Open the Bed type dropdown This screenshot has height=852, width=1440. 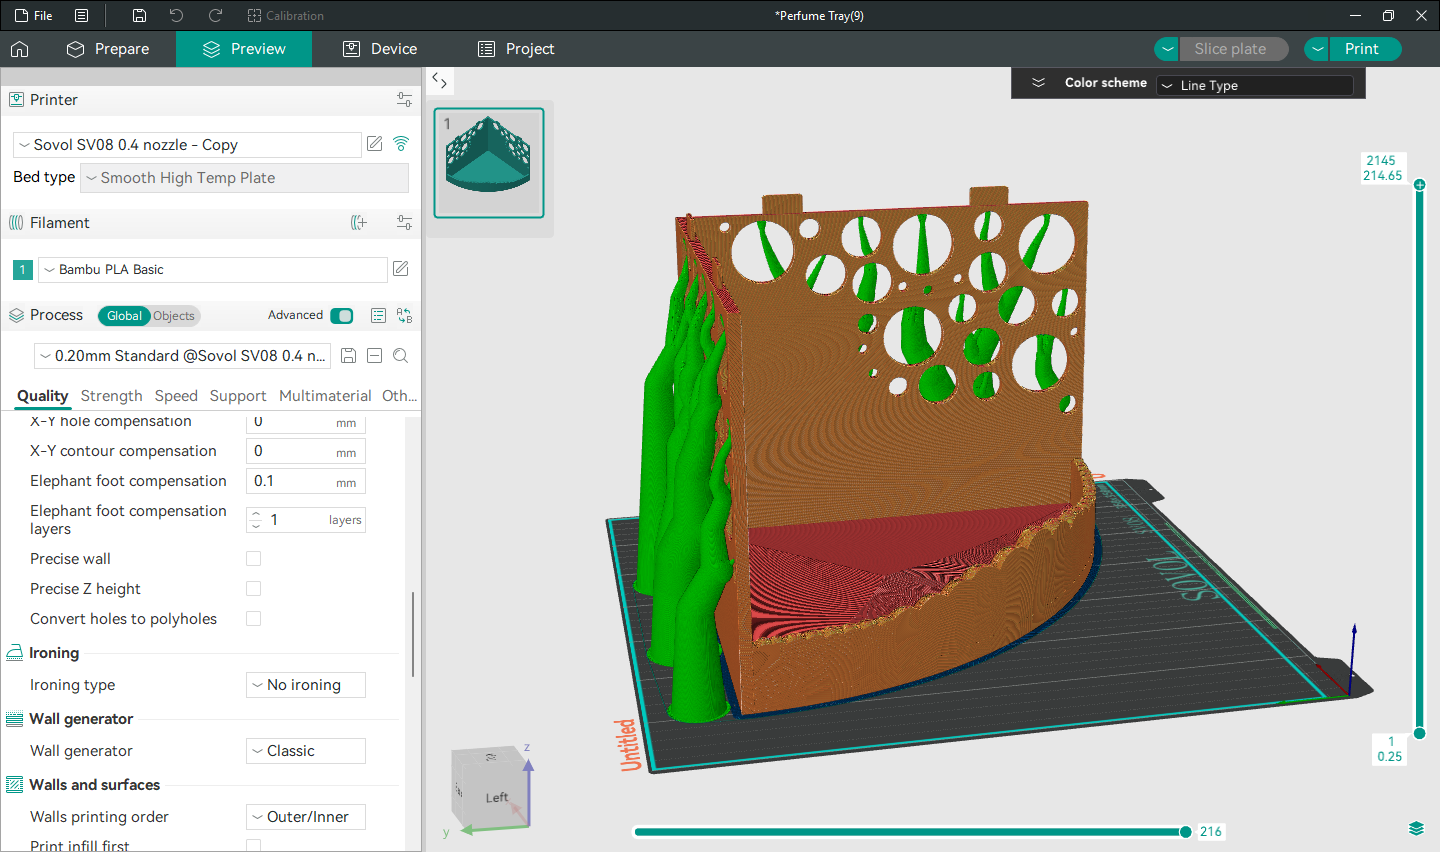244,178
